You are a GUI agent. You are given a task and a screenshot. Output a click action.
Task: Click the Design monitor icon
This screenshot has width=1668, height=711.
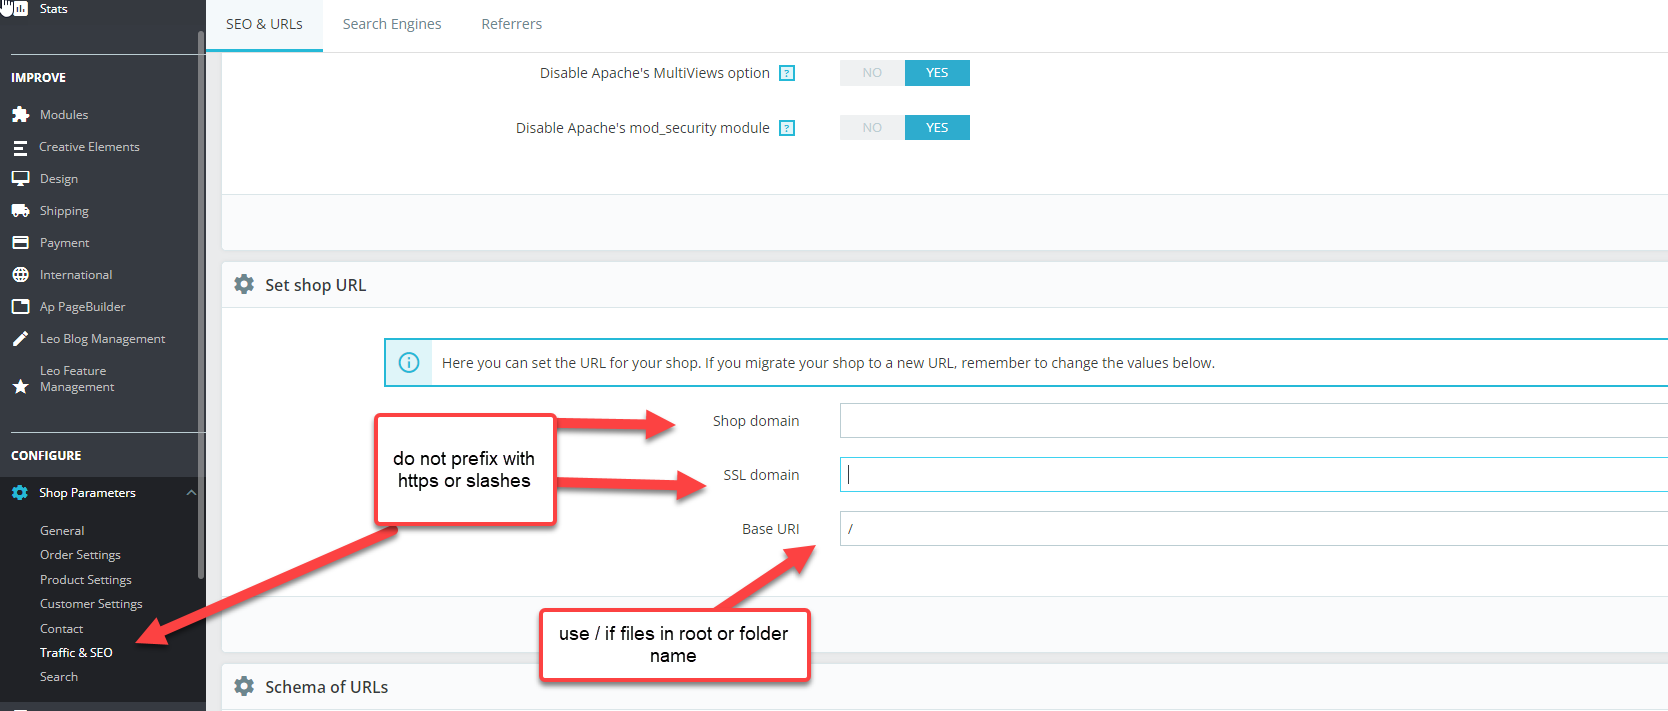point(20,179)
